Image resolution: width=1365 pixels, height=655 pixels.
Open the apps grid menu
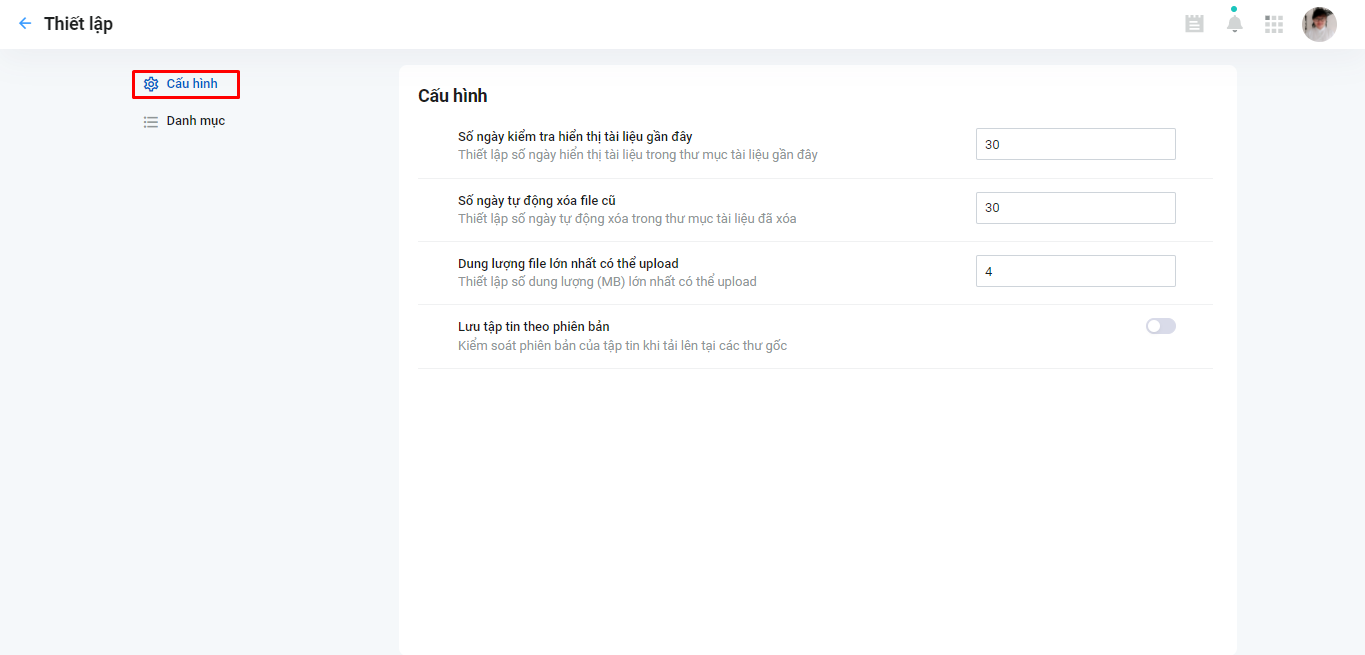[1274, 24]
